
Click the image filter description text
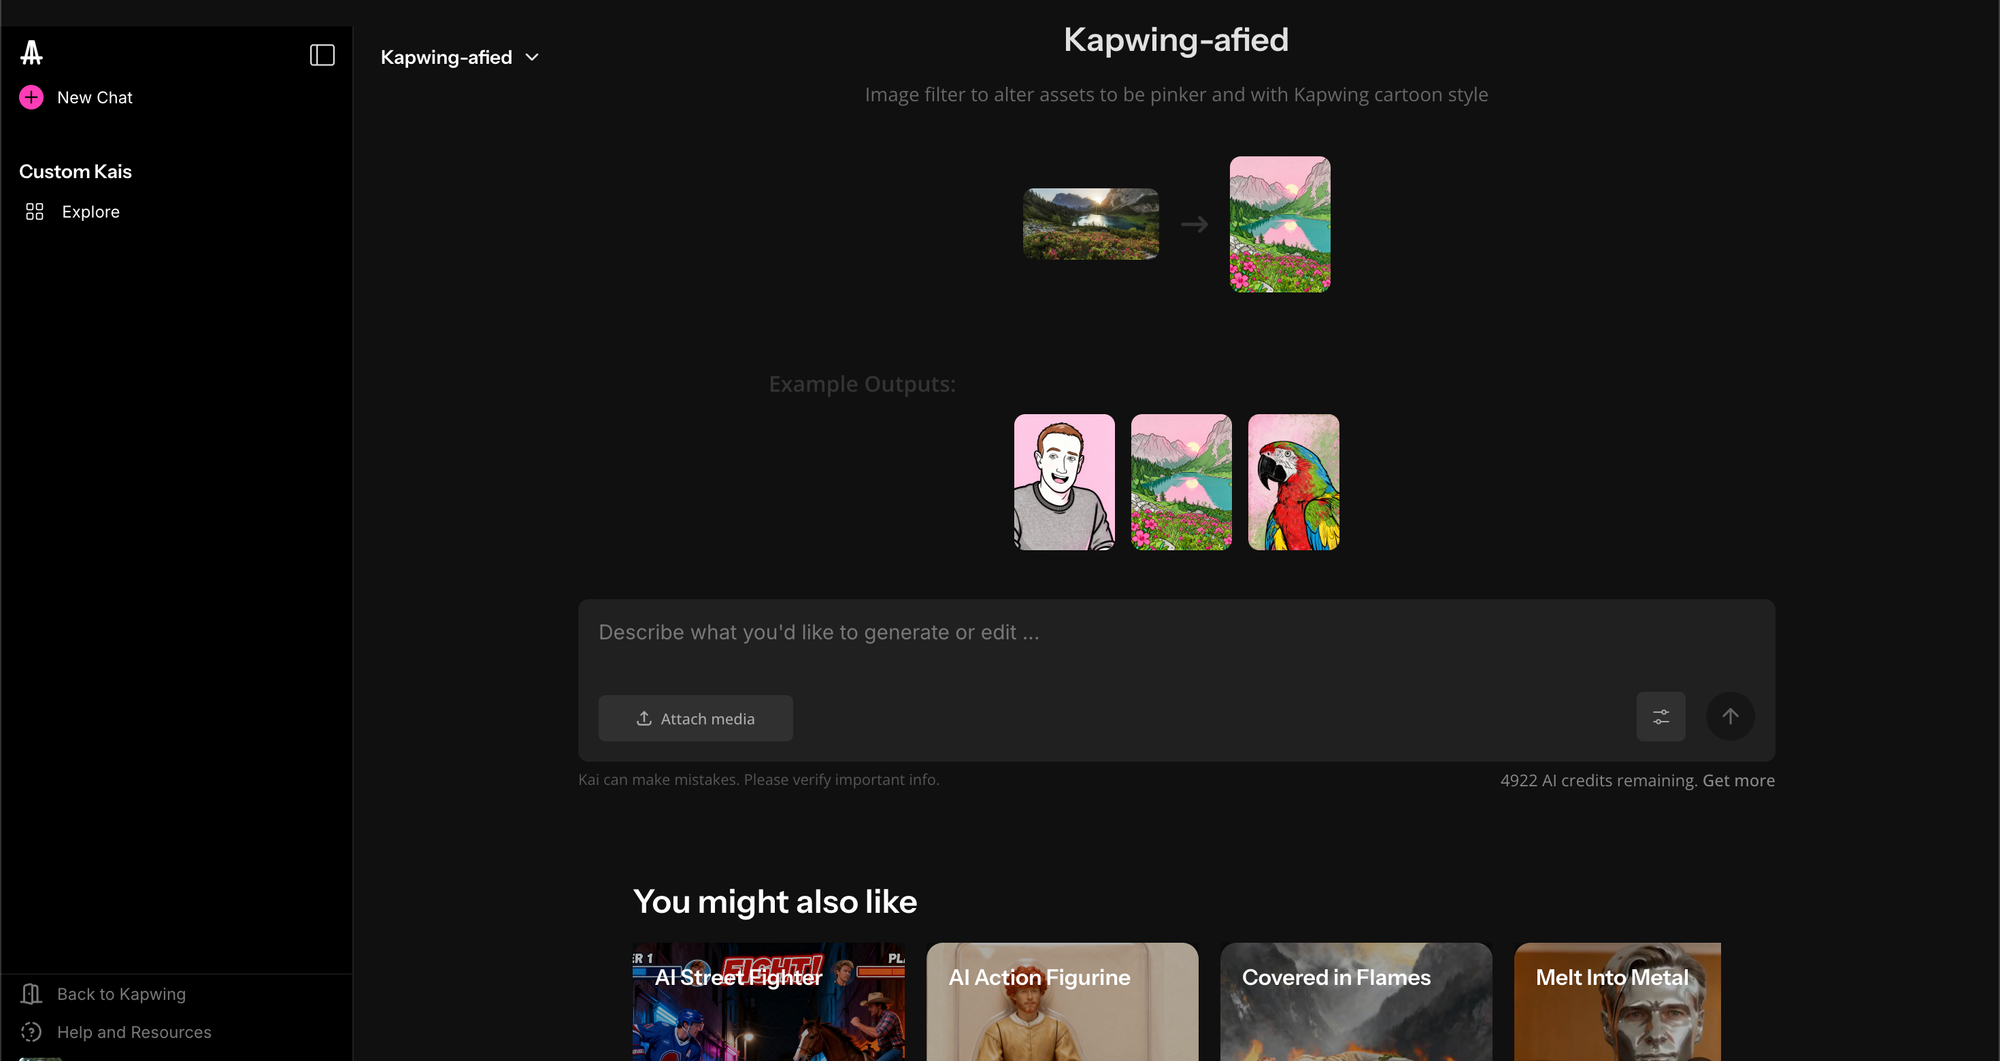click(1176, 95)
